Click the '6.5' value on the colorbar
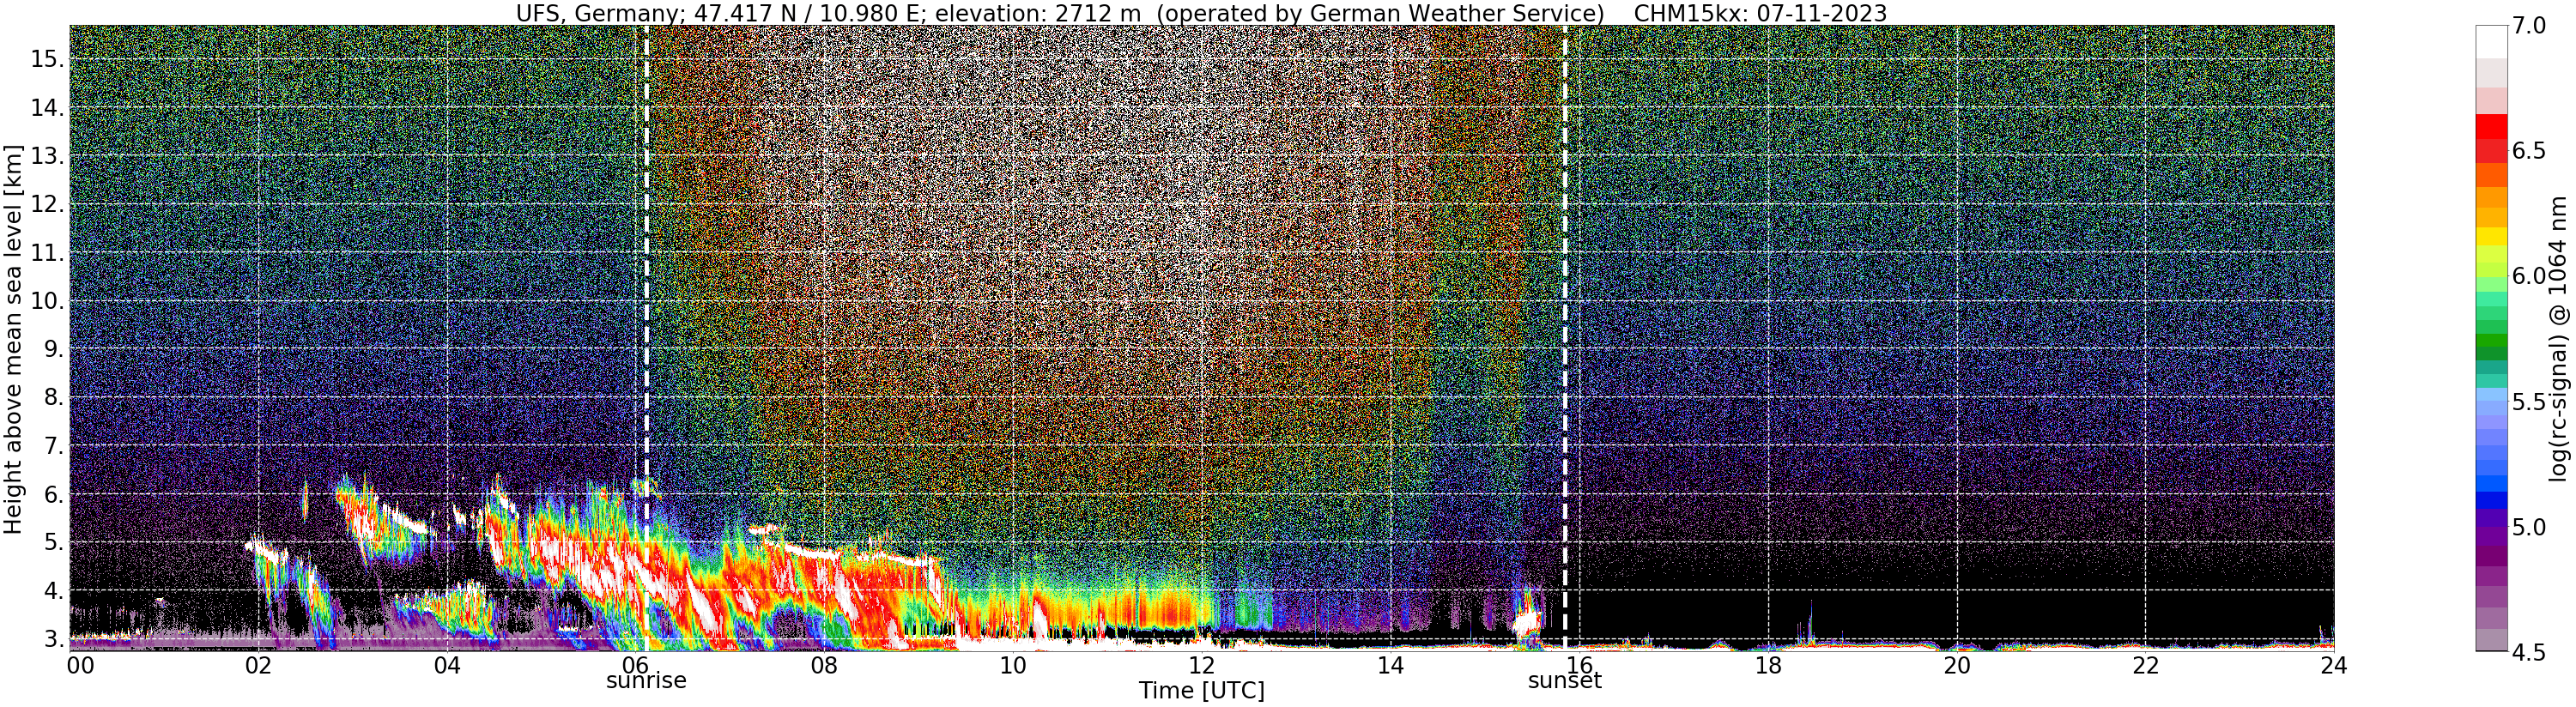2576x707 pixels. 2529,151
